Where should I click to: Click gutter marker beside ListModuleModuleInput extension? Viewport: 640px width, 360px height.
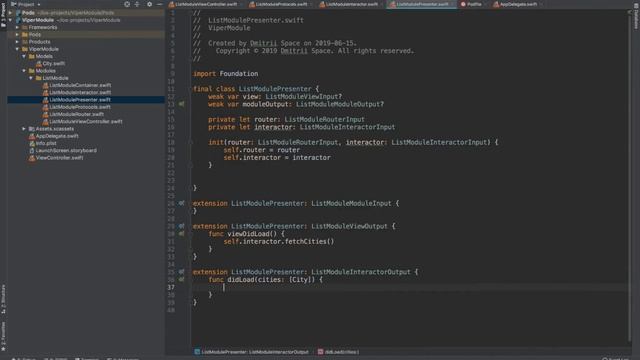coord(181,203)
